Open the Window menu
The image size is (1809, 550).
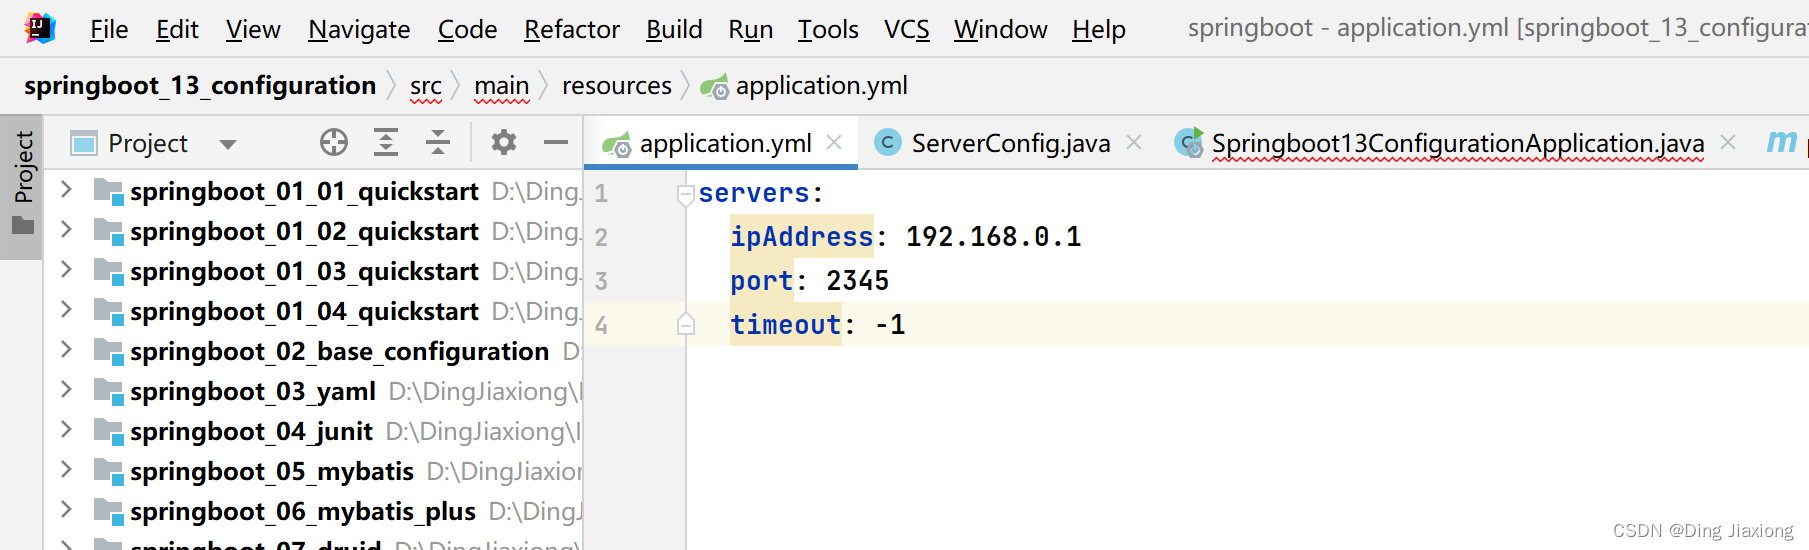[1000, 30]
